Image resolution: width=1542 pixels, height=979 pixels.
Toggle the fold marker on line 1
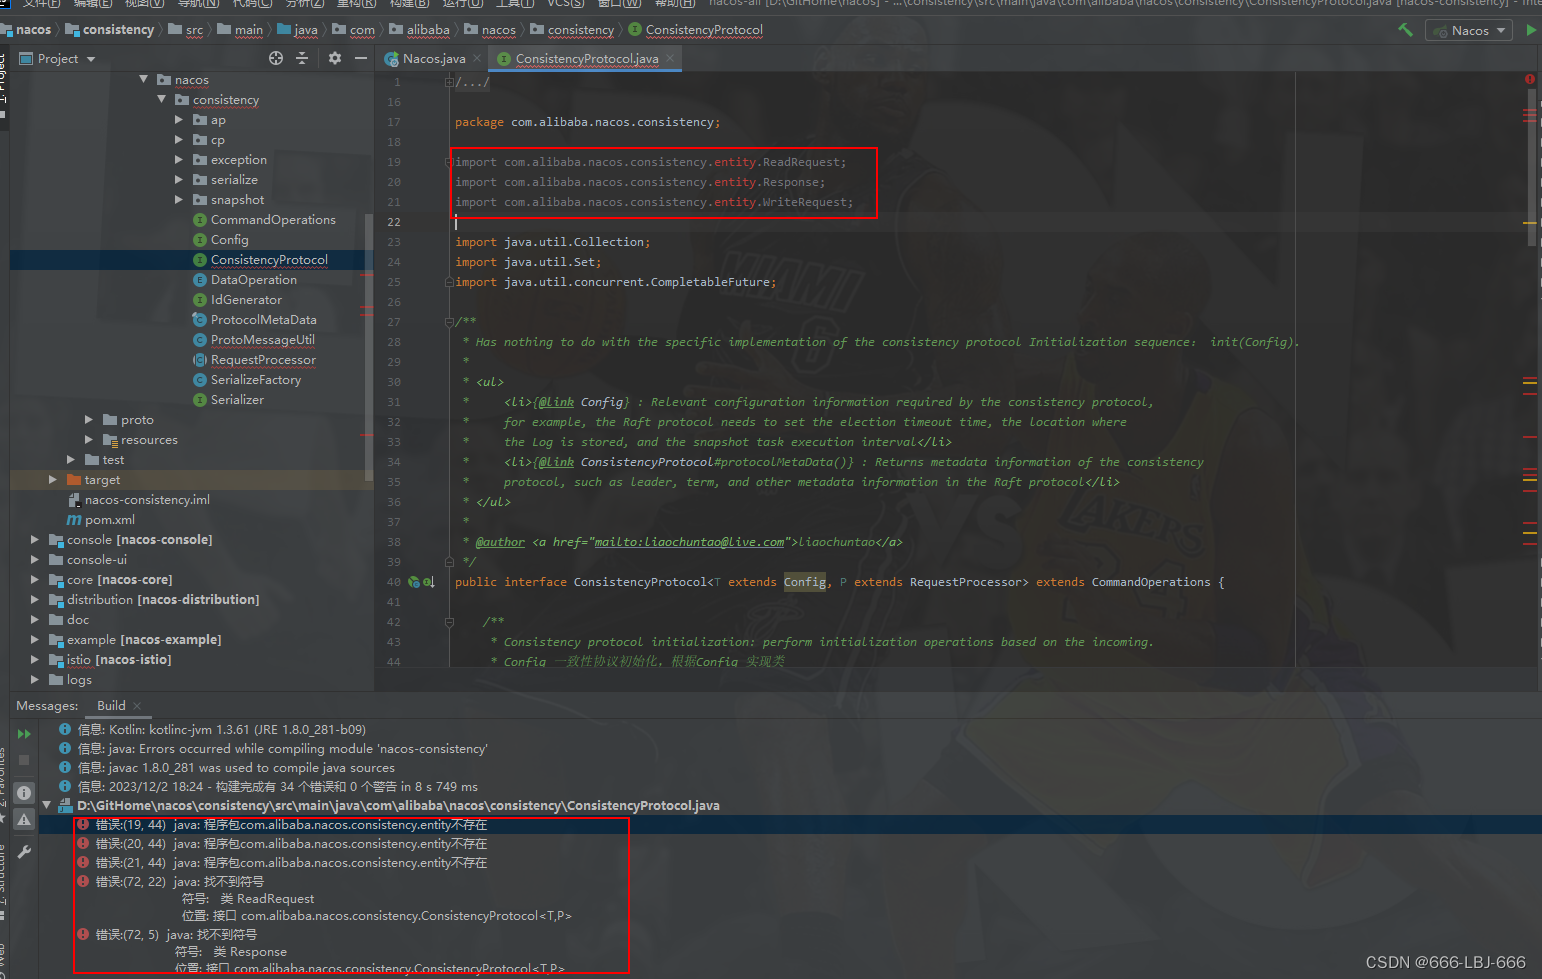(449, 82)
